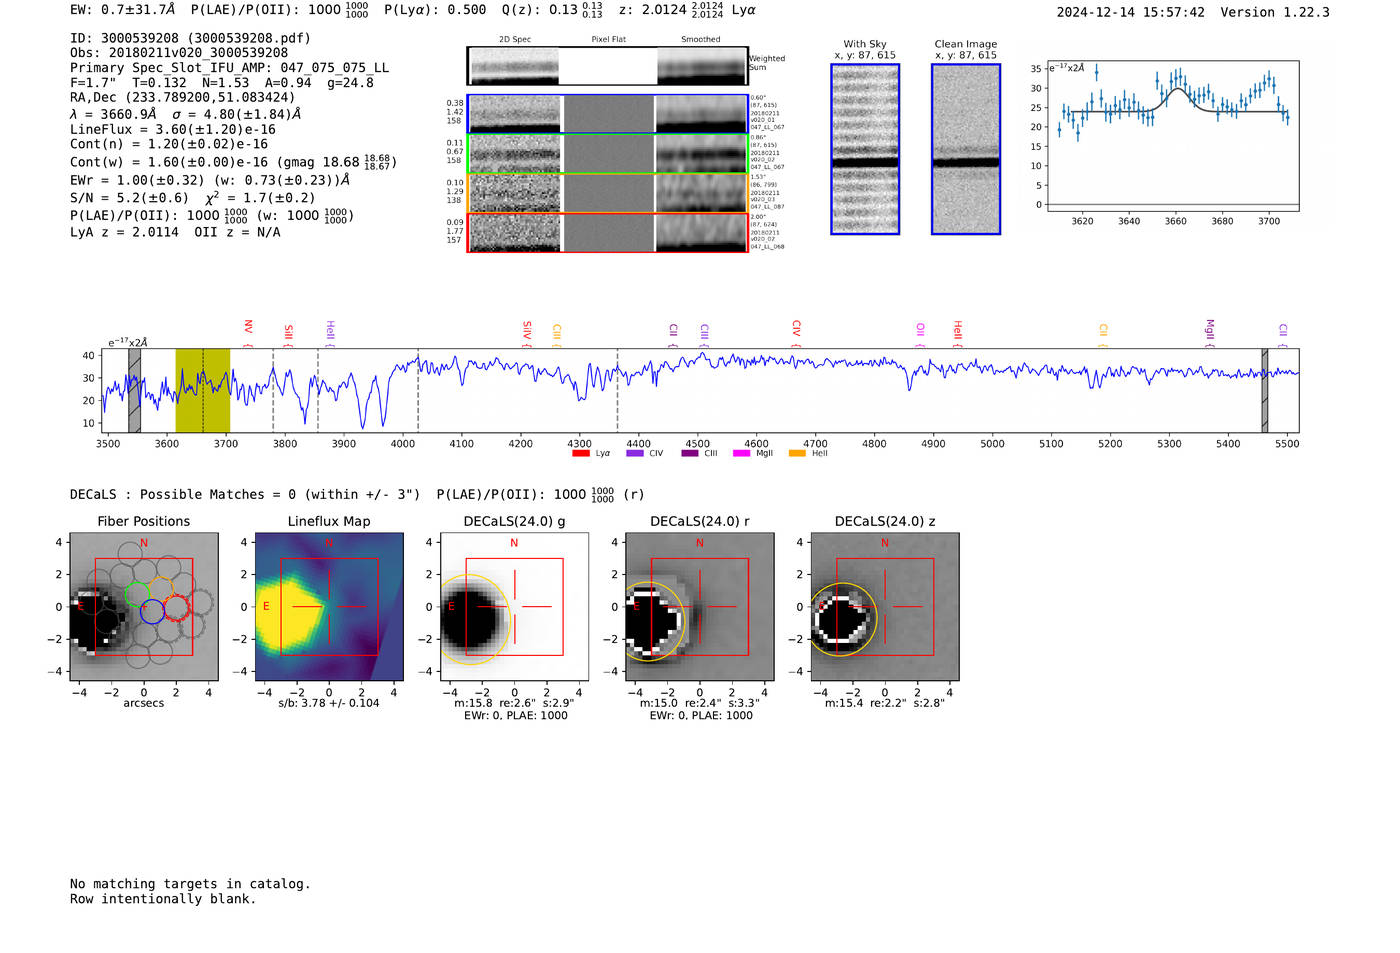Open the With Sky cutout image
The image size is (1400, 953).
(865, 149)
